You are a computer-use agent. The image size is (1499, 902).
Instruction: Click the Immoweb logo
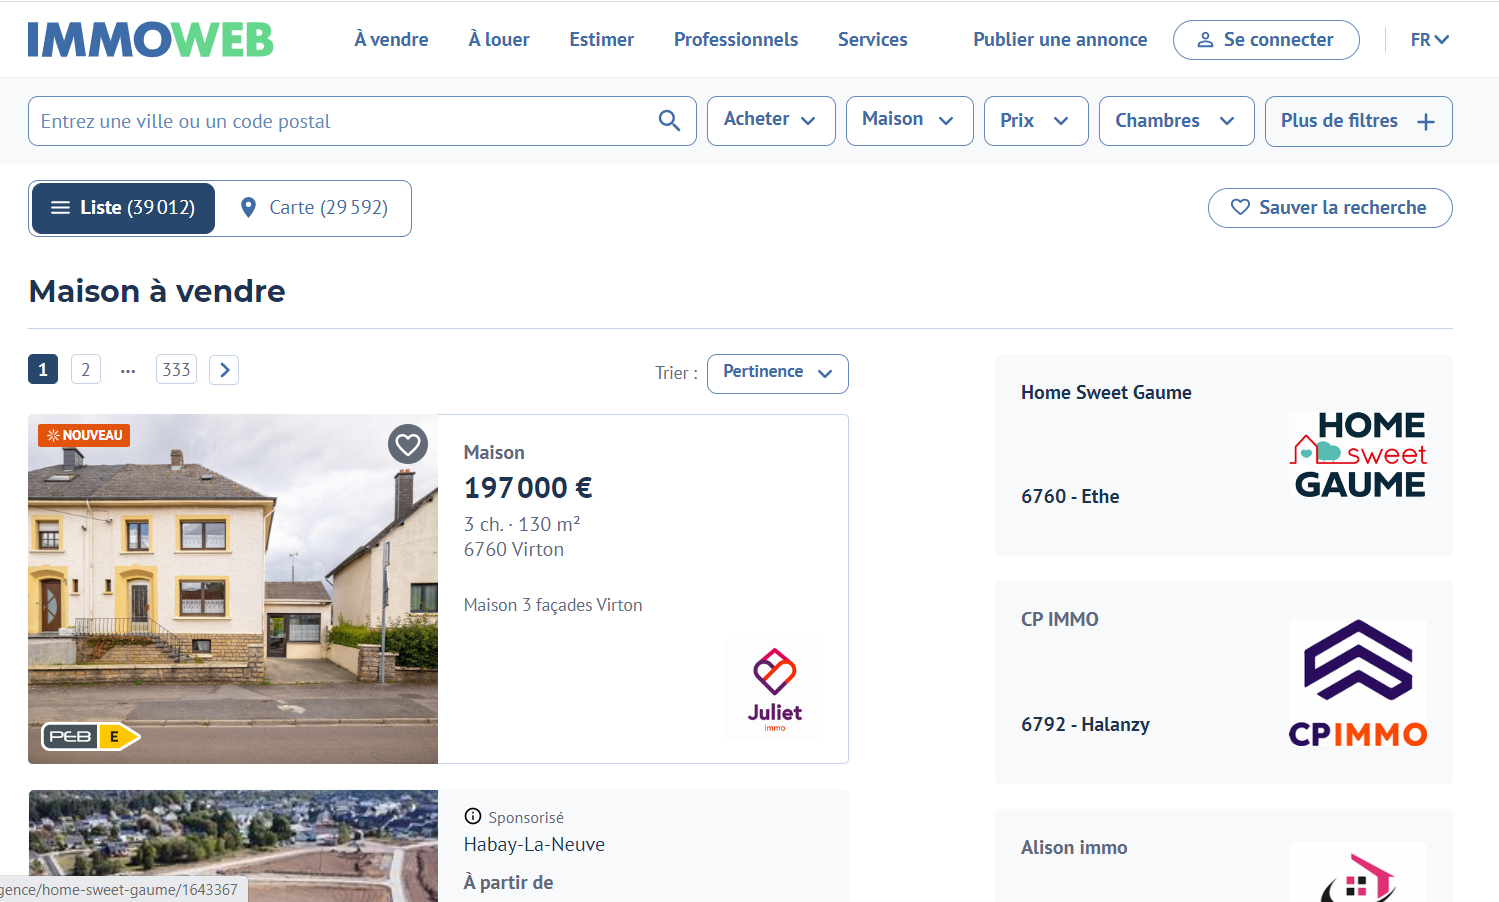150,40
